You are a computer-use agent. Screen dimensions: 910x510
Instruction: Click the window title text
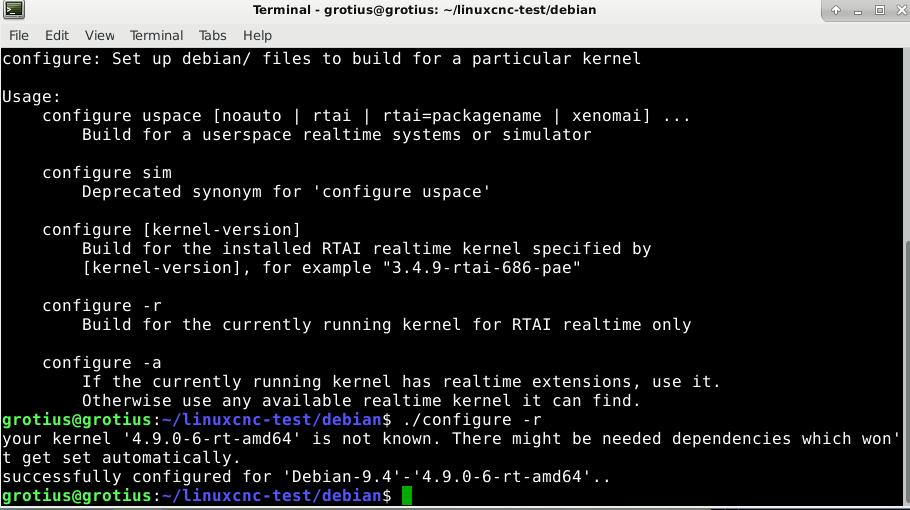click(424, 10)
